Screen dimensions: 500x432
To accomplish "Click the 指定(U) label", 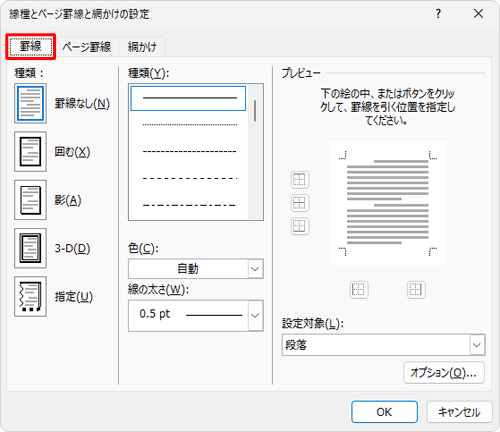I will [x=74, y=297].
